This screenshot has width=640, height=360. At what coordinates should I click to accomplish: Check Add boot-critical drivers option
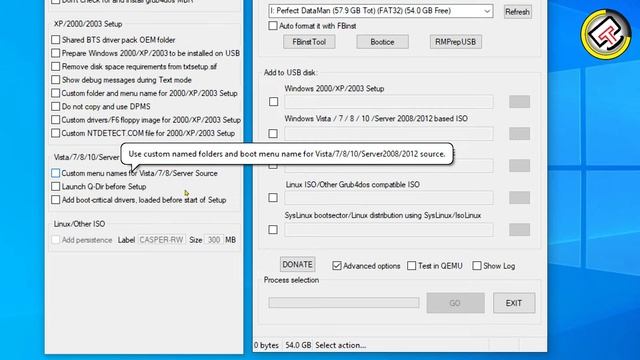click(x=56, y=200)
